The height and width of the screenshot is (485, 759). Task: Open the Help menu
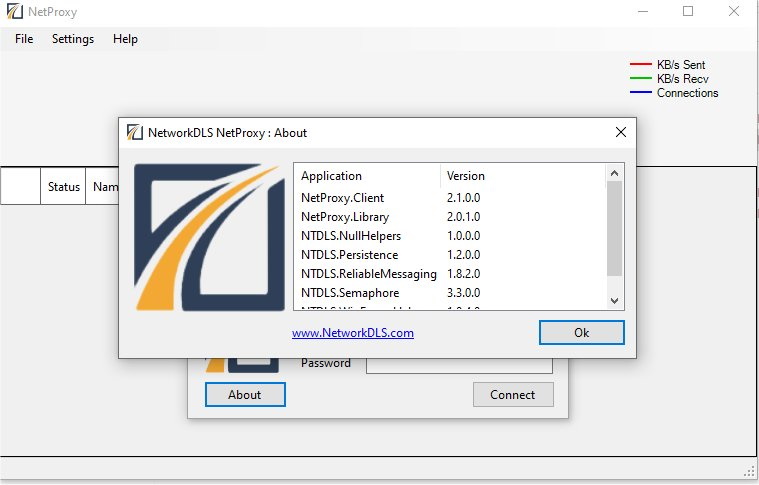click(x=125, y=39)
